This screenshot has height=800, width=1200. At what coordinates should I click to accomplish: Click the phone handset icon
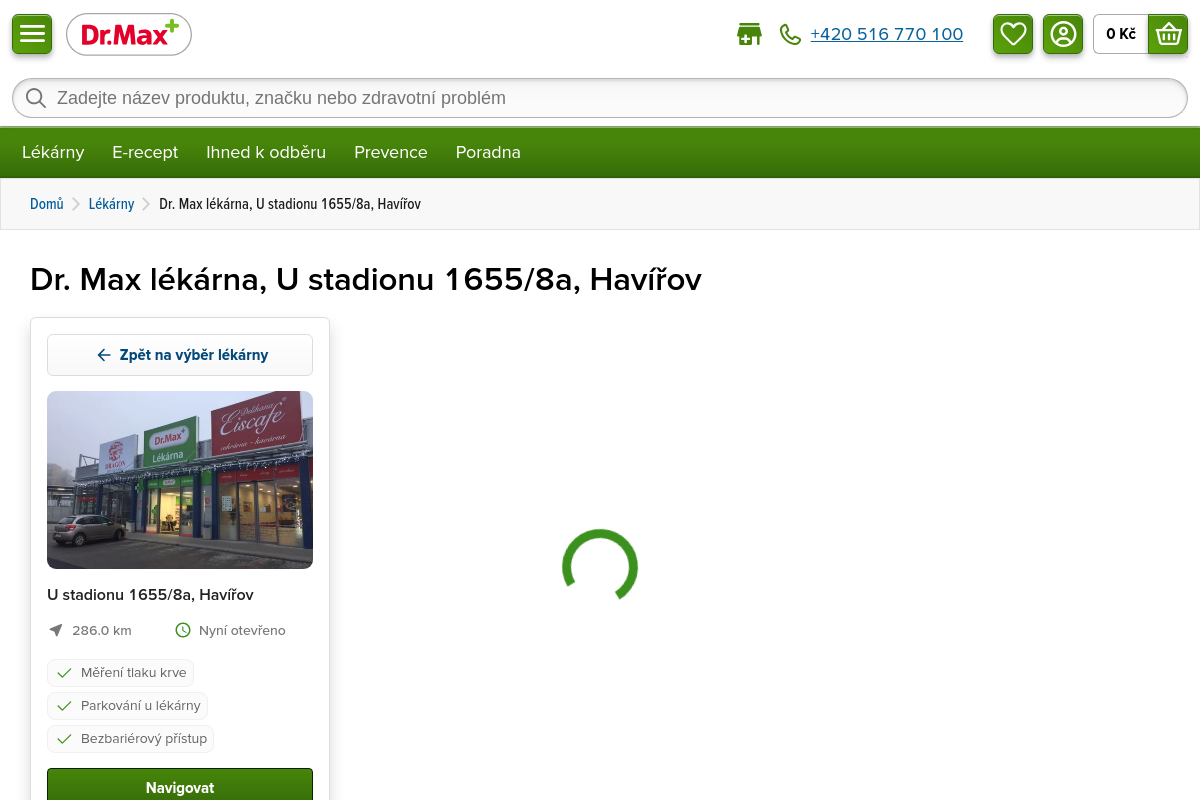(790, 35)
